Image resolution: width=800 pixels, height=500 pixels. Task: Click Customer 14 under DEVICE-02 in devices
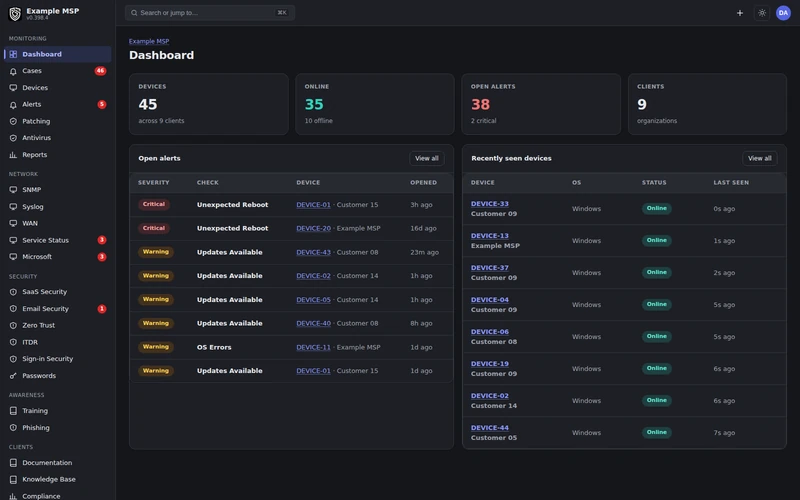point(493,406)
